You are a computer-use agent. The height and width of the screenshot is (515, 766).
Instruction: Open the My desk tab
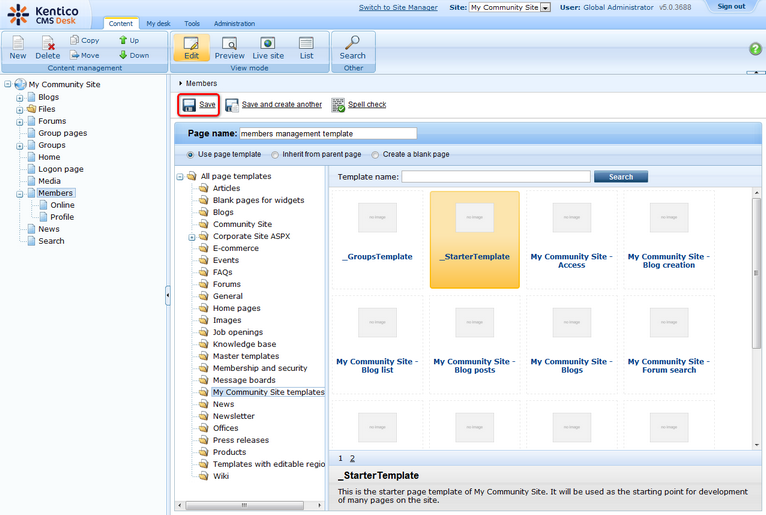click(158, 23)
